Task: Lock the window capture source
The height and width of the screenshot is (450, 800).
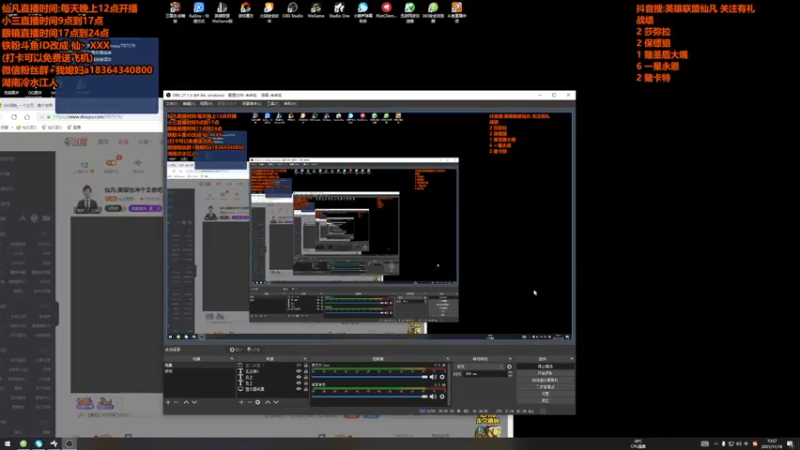Action: click(x=306, y=366)
